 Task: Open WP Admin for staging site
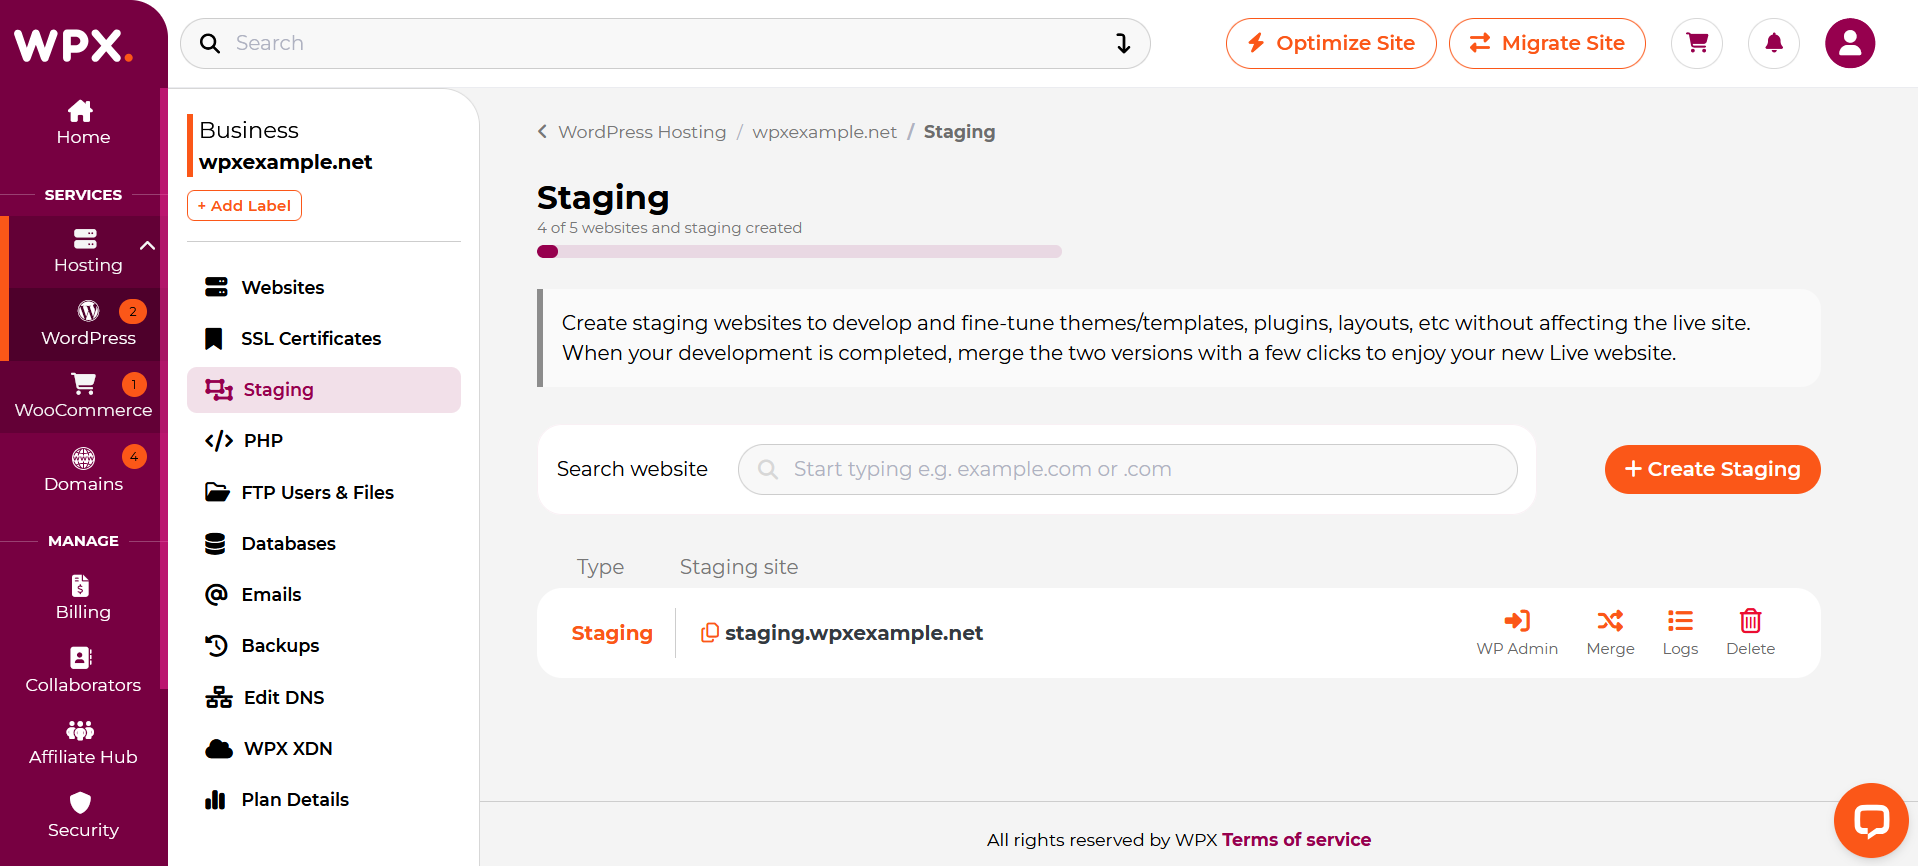point(1517,633)
